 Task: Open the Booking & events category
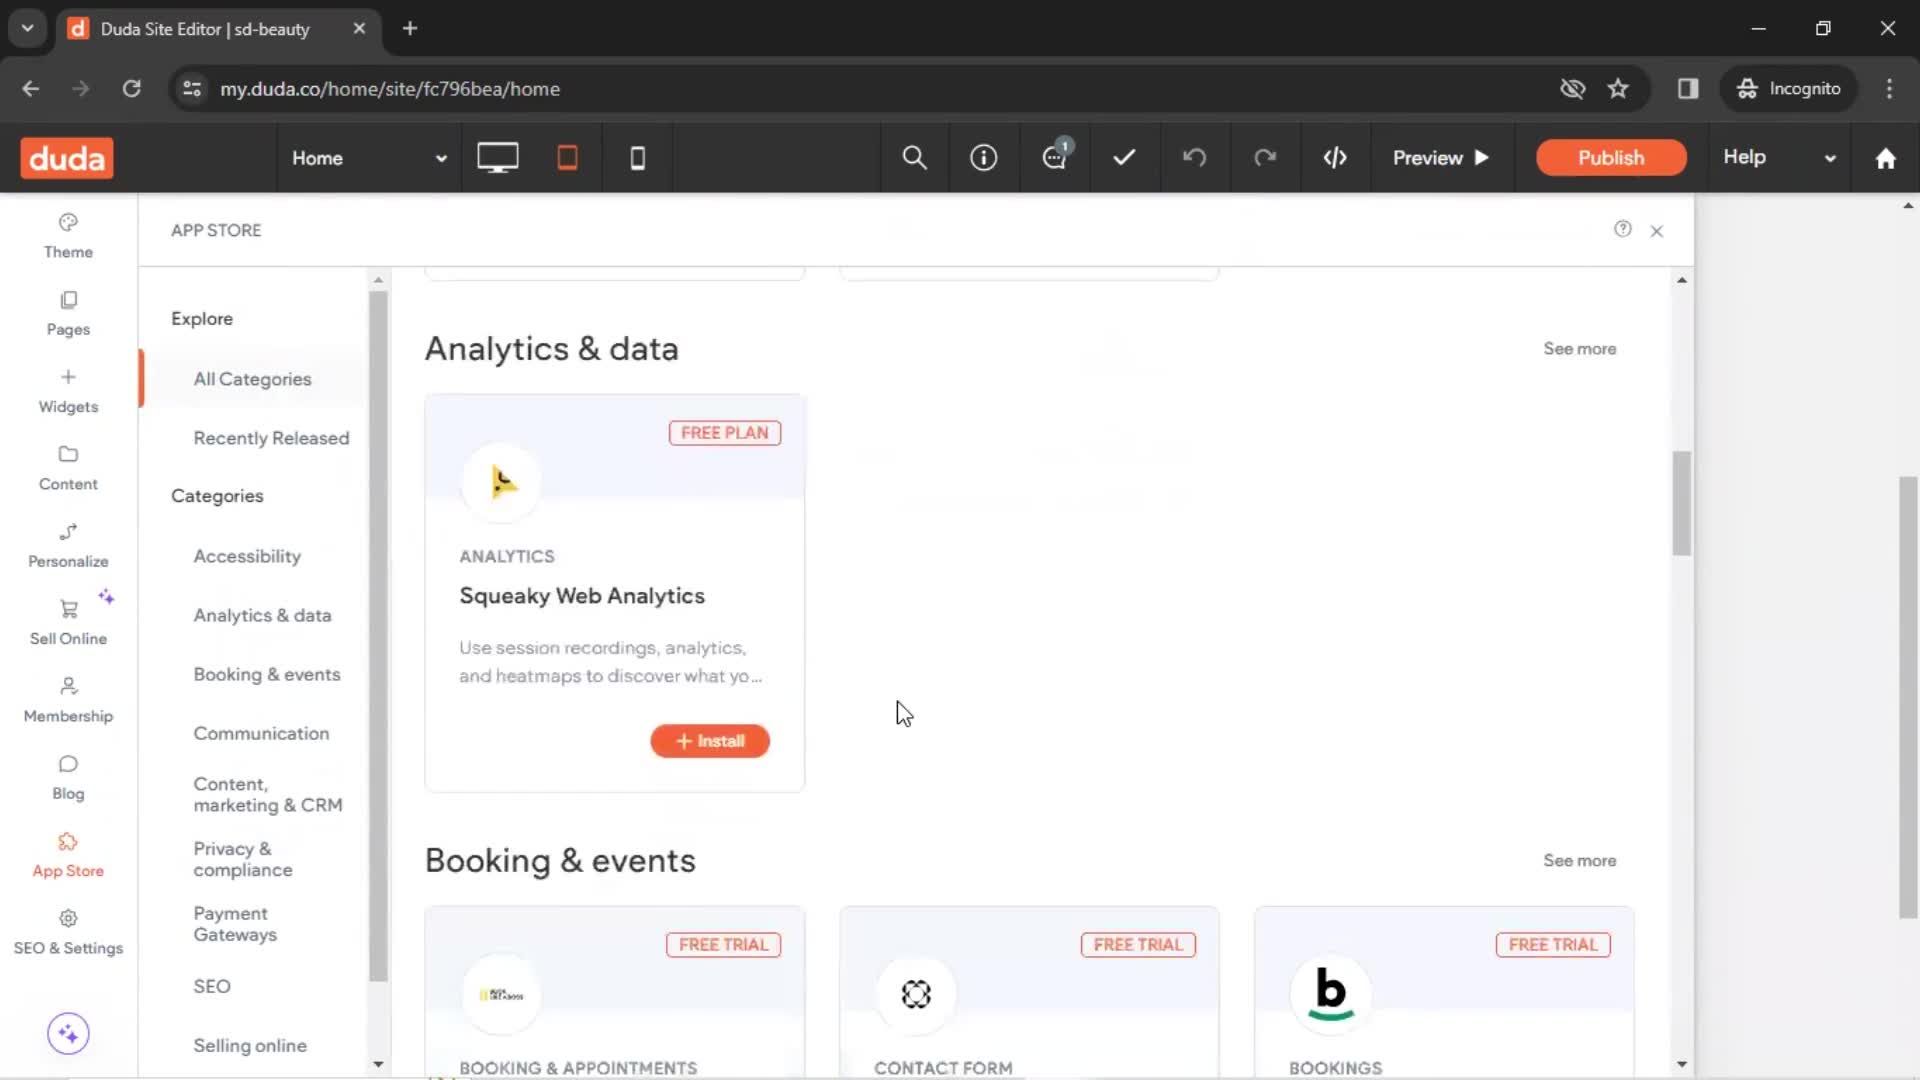click(267, 674)
